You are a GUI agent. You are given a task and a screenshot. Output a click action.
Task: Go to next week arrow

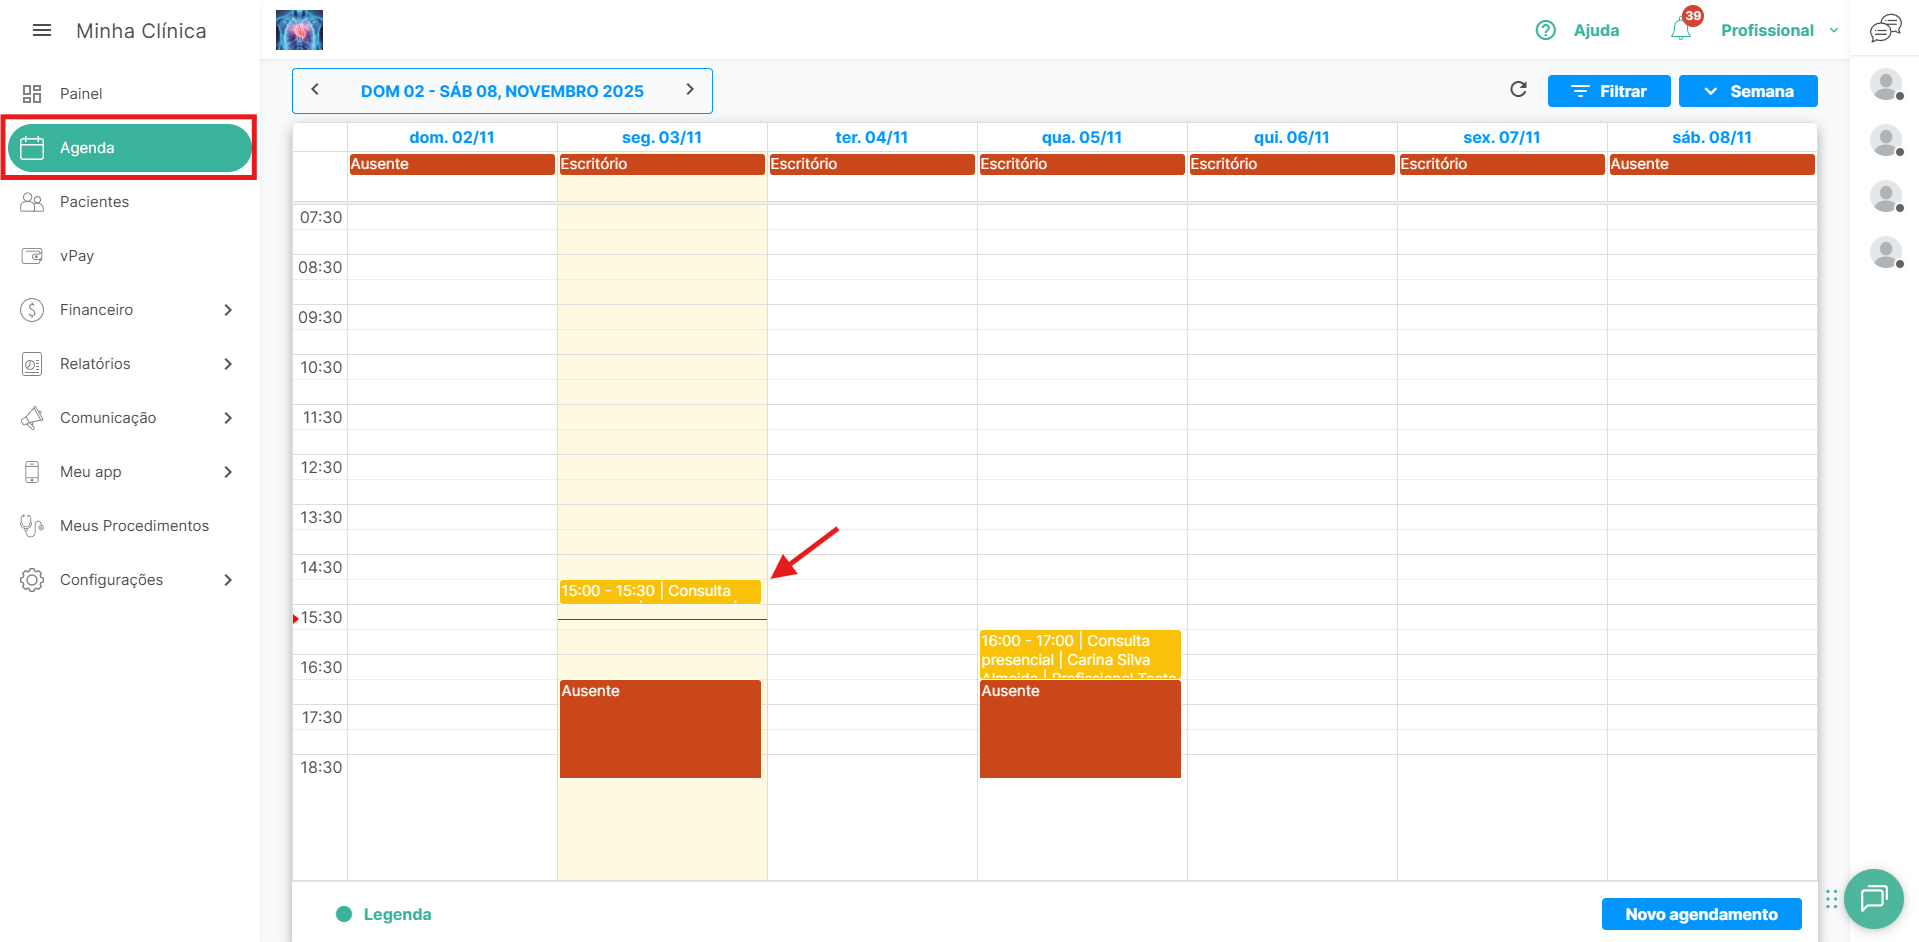[689, 90]
